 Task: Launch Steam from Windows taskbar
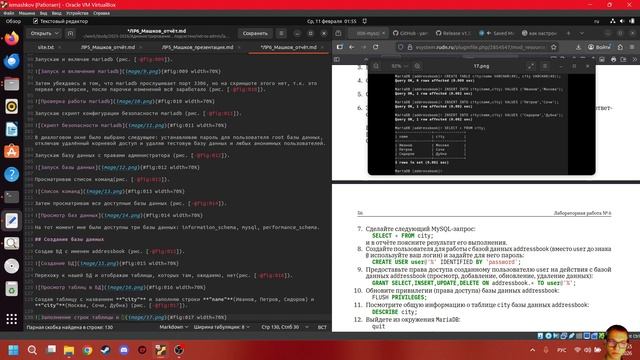(x=106, y=350)
